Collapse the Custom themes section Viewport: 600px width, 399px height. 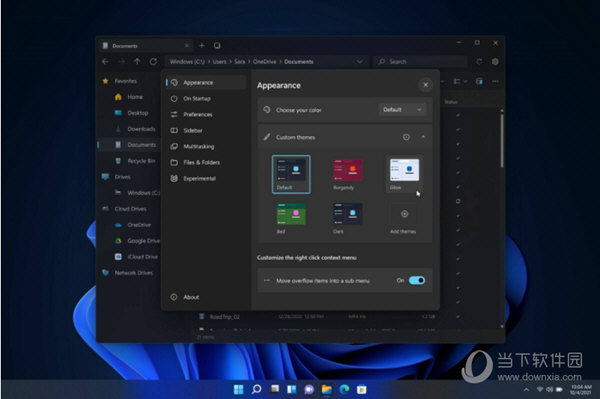[x=423, y=137]
